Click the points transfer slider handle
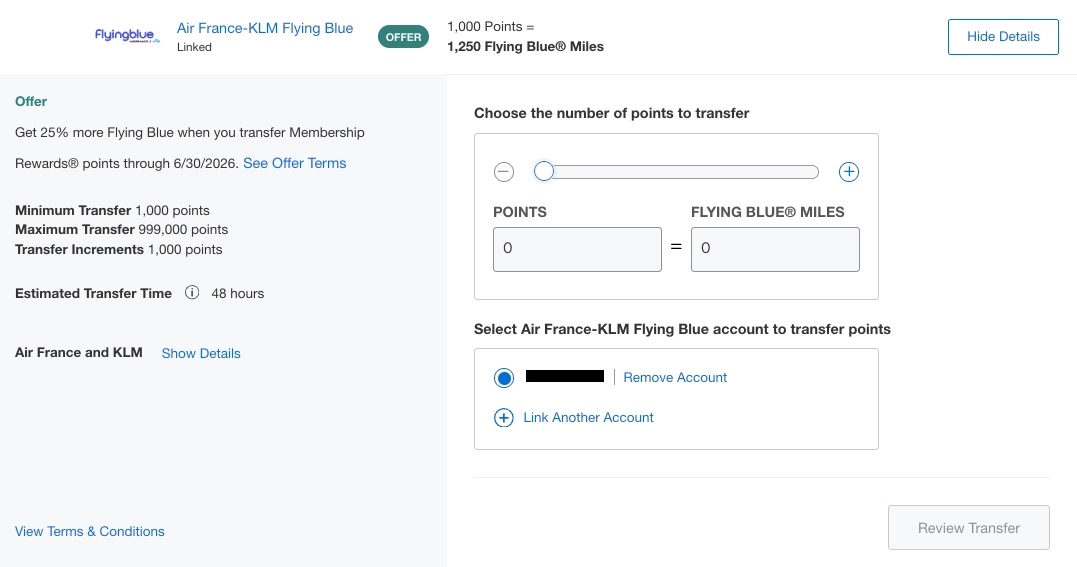1077x567 pixels. tap(544, 172)
